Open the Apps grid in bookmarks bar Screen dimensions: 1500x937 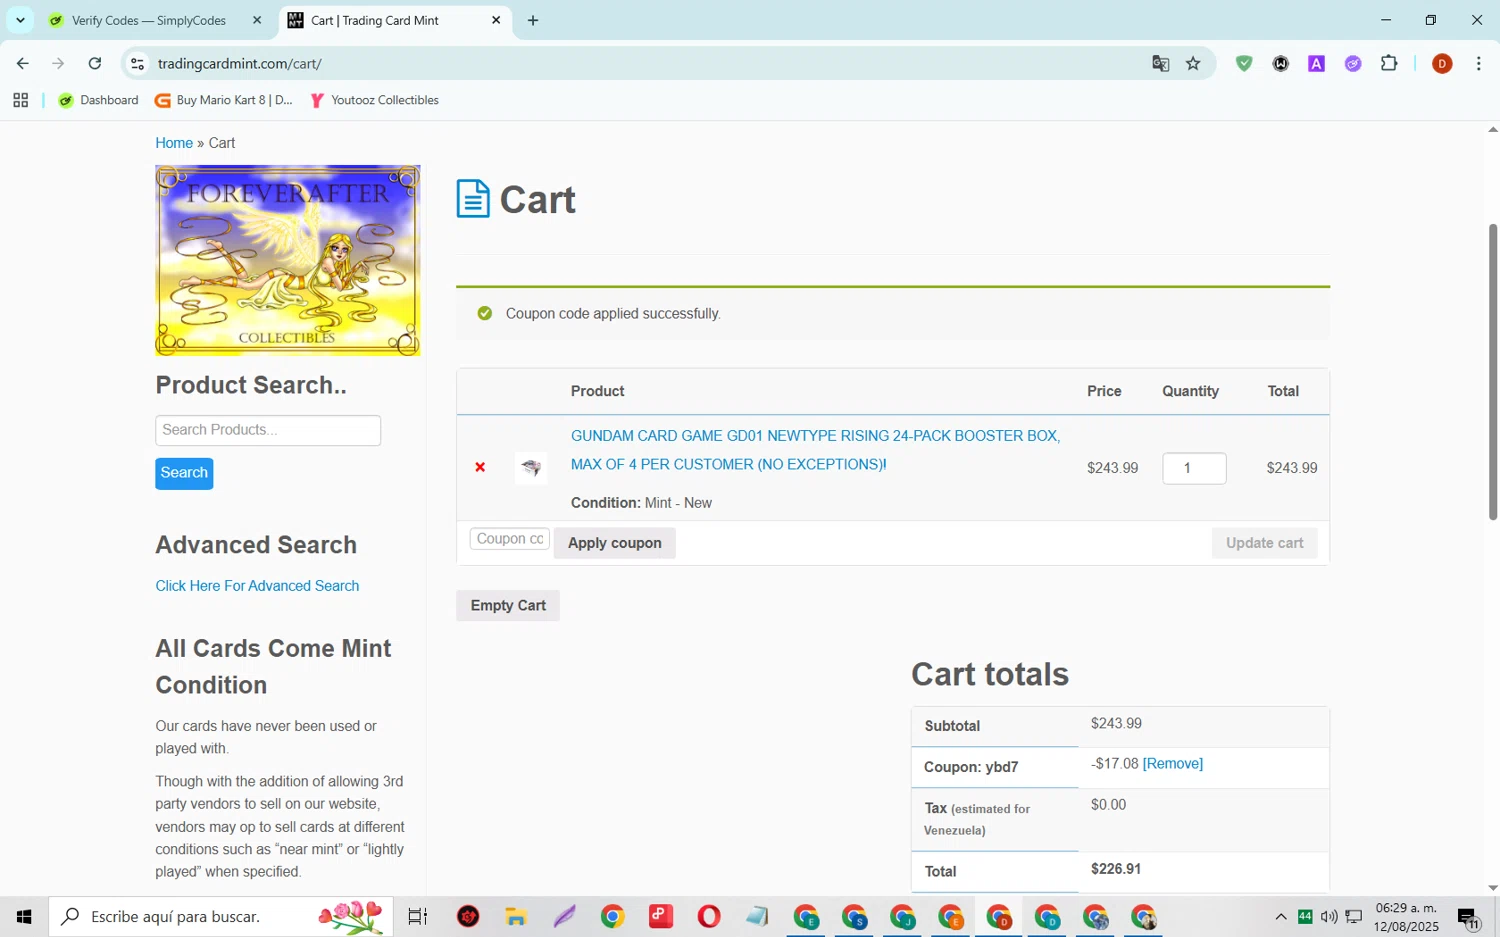[20, 100]
